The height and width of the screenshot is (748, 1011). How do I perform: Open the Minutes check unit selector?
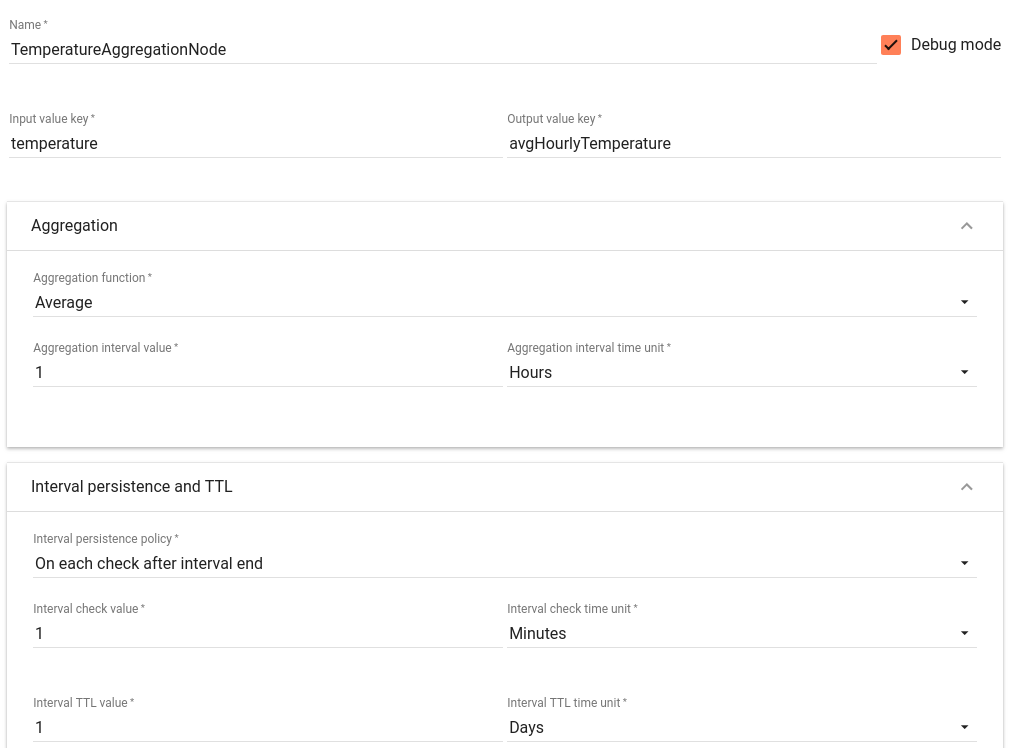click(741, 633)
